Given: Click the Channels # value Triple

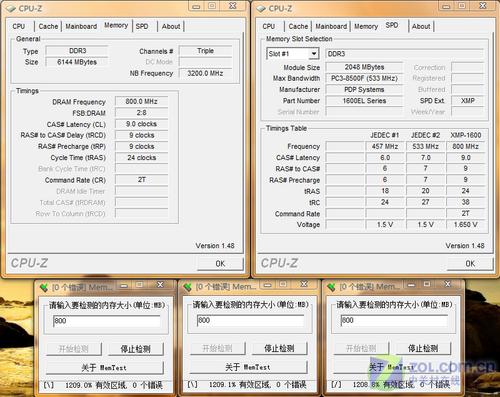Looking at the screenshot, I should tap(205, 51).
